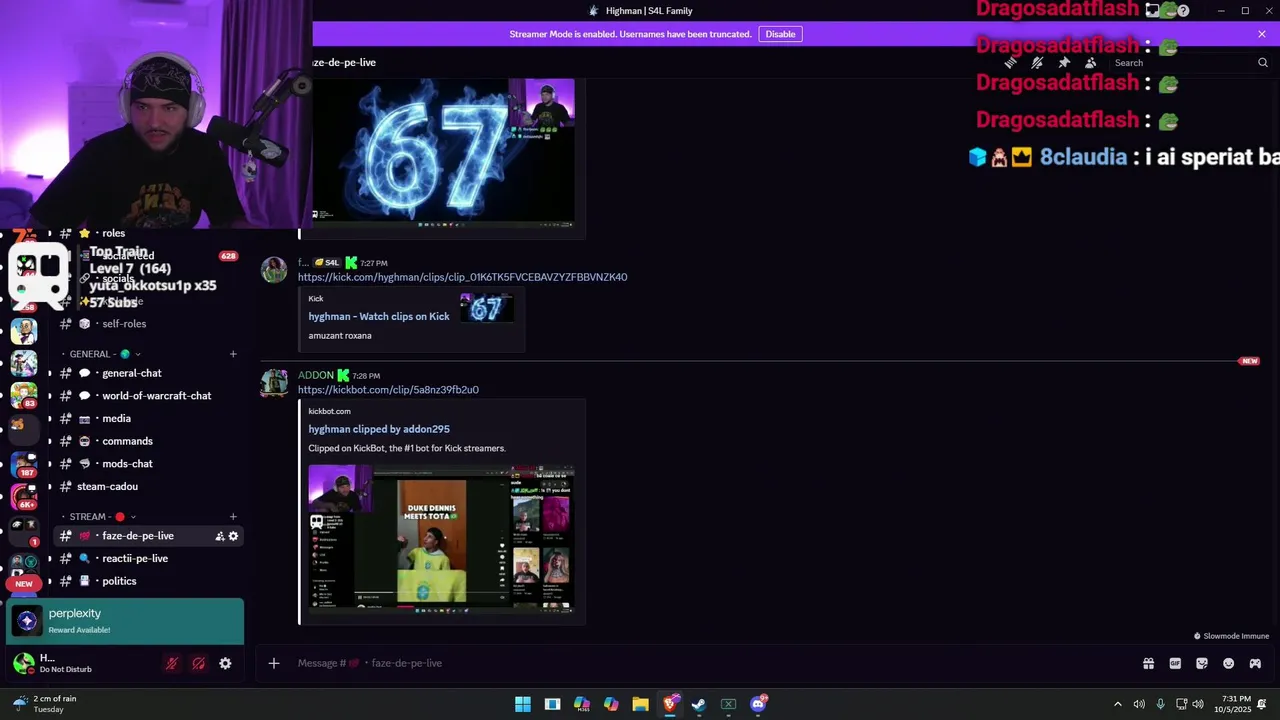
Task: Open Discord from Windows taskbar
Action: [x=758, y=704]
